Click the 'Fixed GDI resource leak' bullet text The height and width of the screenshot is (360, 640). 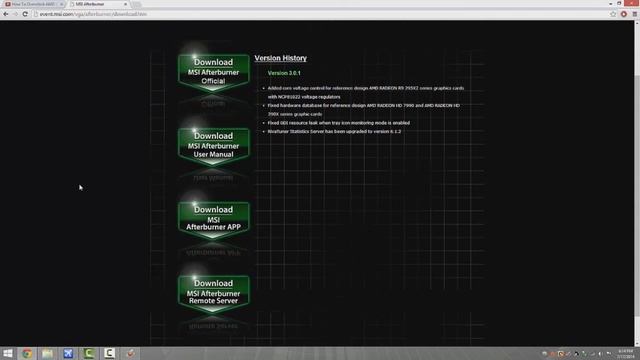coord(338,123)
